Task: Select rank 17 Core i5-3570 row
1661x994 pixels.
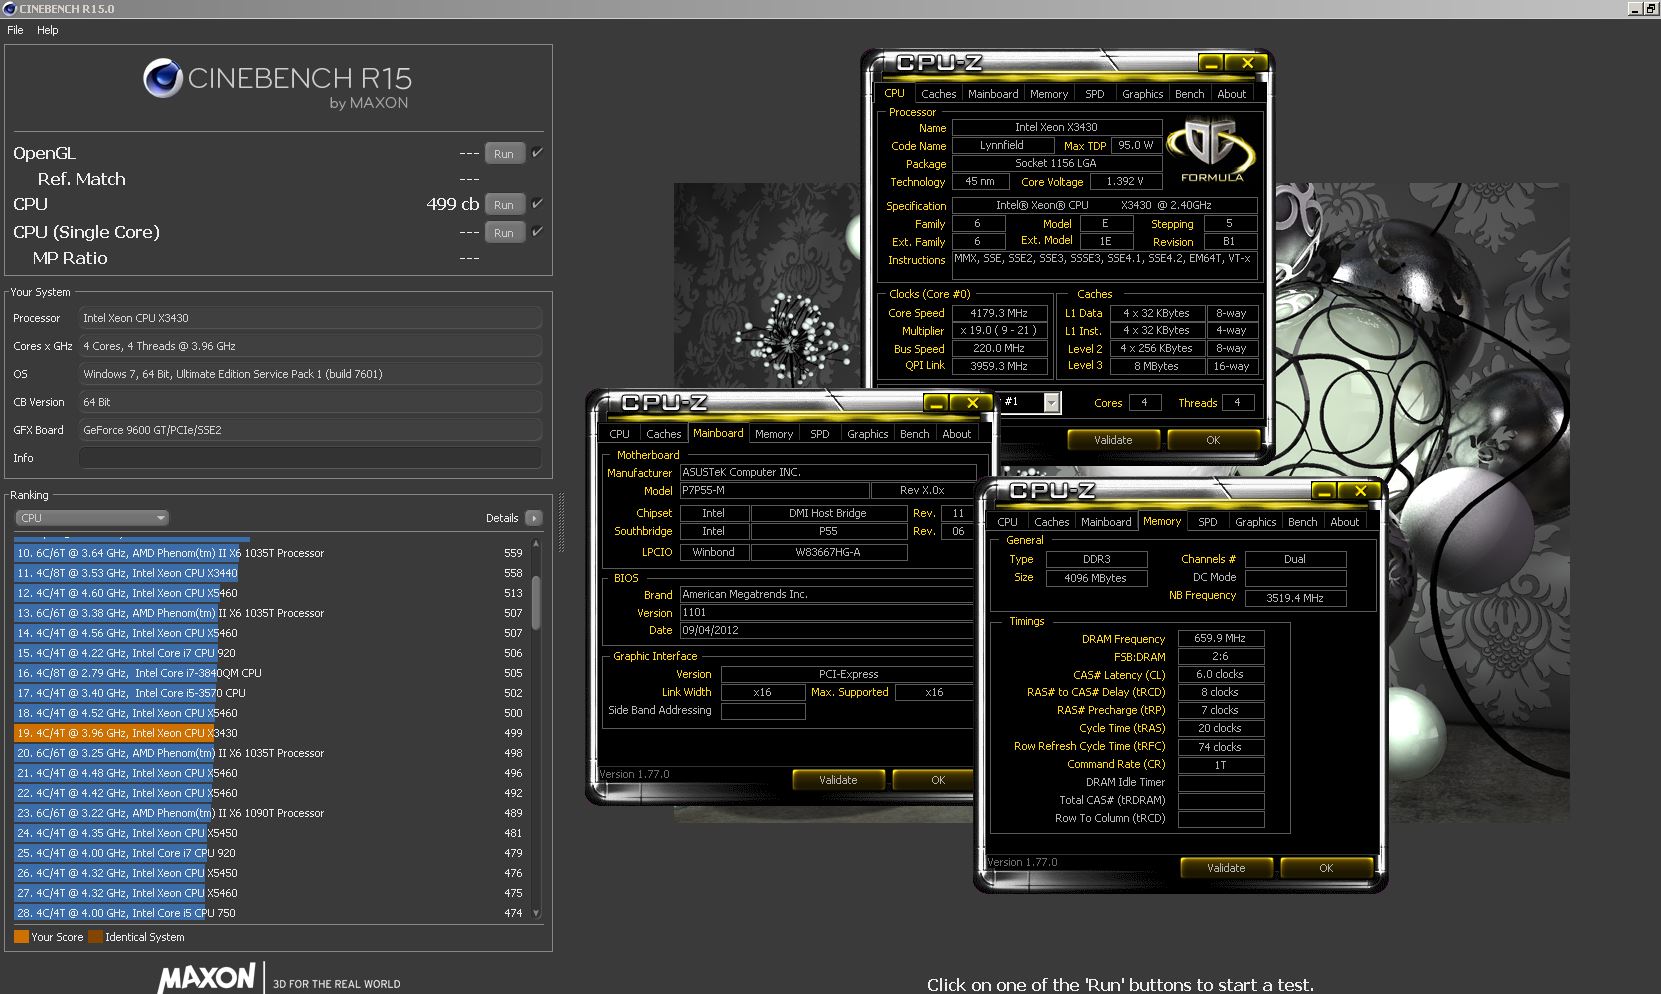Action: coord(270,693)
